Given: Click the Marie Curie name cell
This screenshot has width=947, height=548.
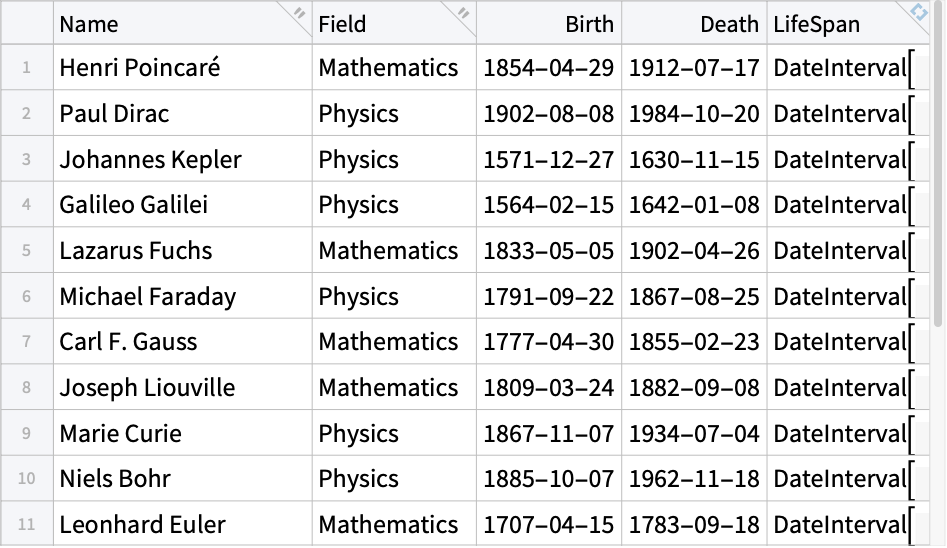Looking at the screenshot, I should pos(183,433).
